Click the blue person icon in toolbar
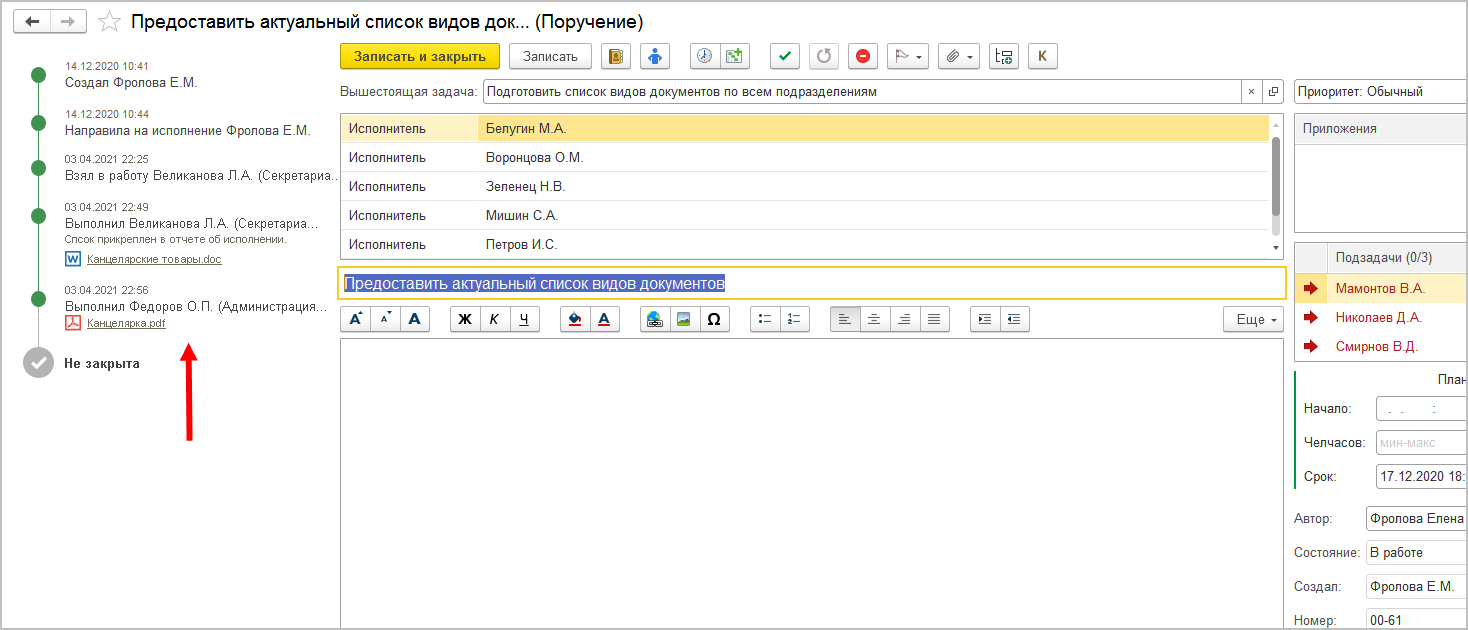This screenshot has width=1468, height=630. point(655,56)
